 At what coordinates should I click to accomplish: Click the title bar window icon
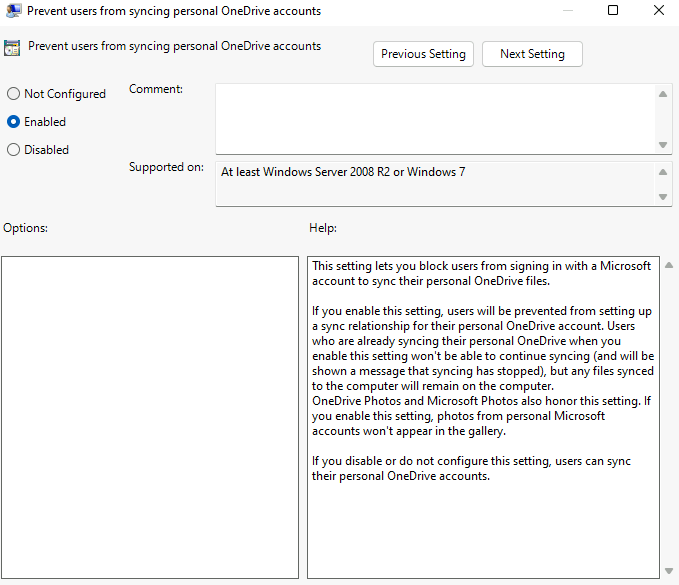tap(13, 10)
